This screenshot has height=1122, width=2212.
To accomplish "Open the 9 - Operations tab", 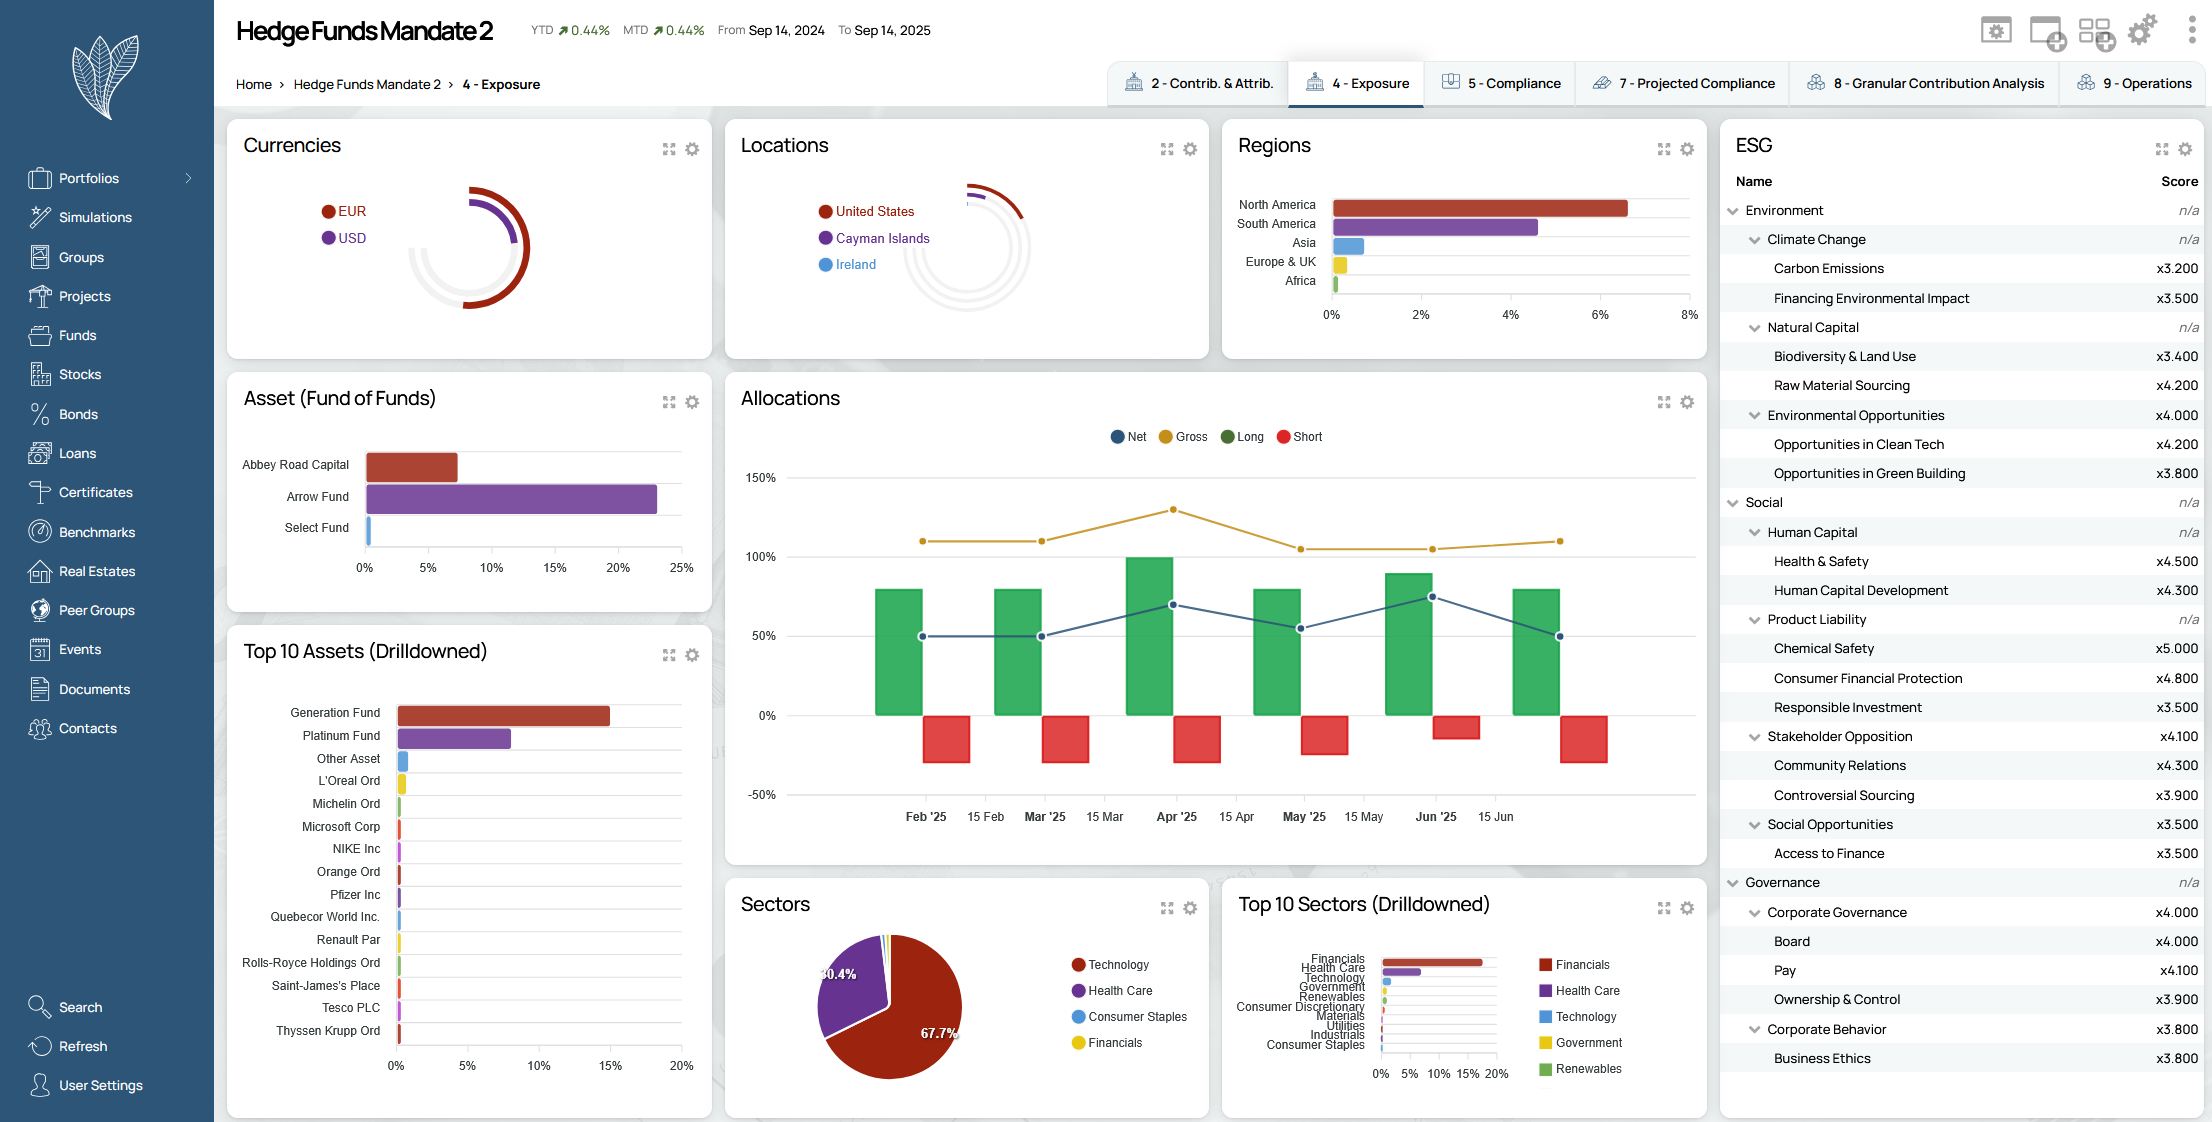I will click(2134, 83).
